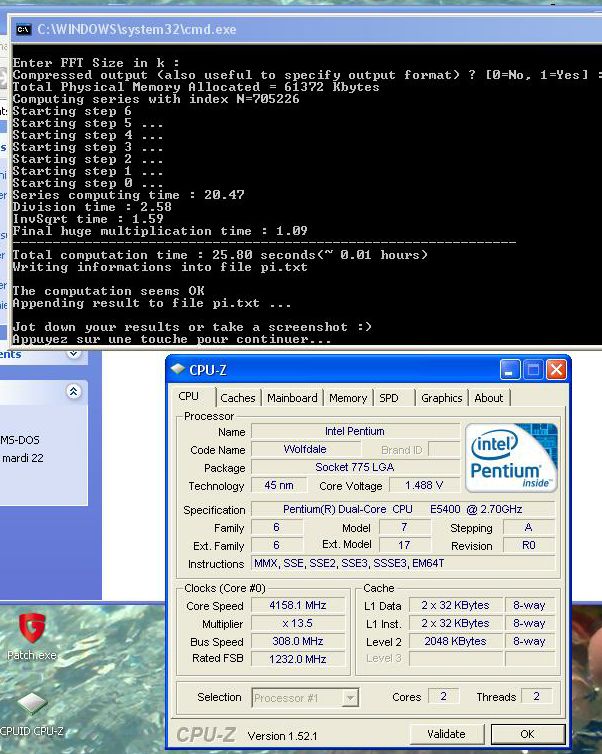Viewport: 602px width, 754px height.
Task: Click the cmd.exe window title bar
Action: pos(305,29)
